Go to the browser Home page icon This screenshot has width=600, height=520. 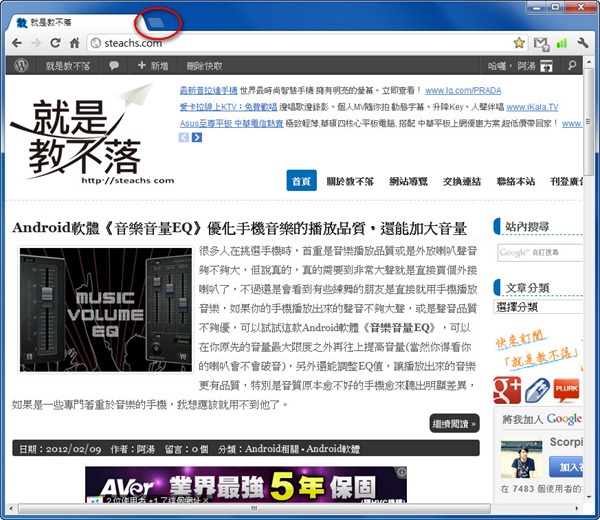[x=75, y=43]
